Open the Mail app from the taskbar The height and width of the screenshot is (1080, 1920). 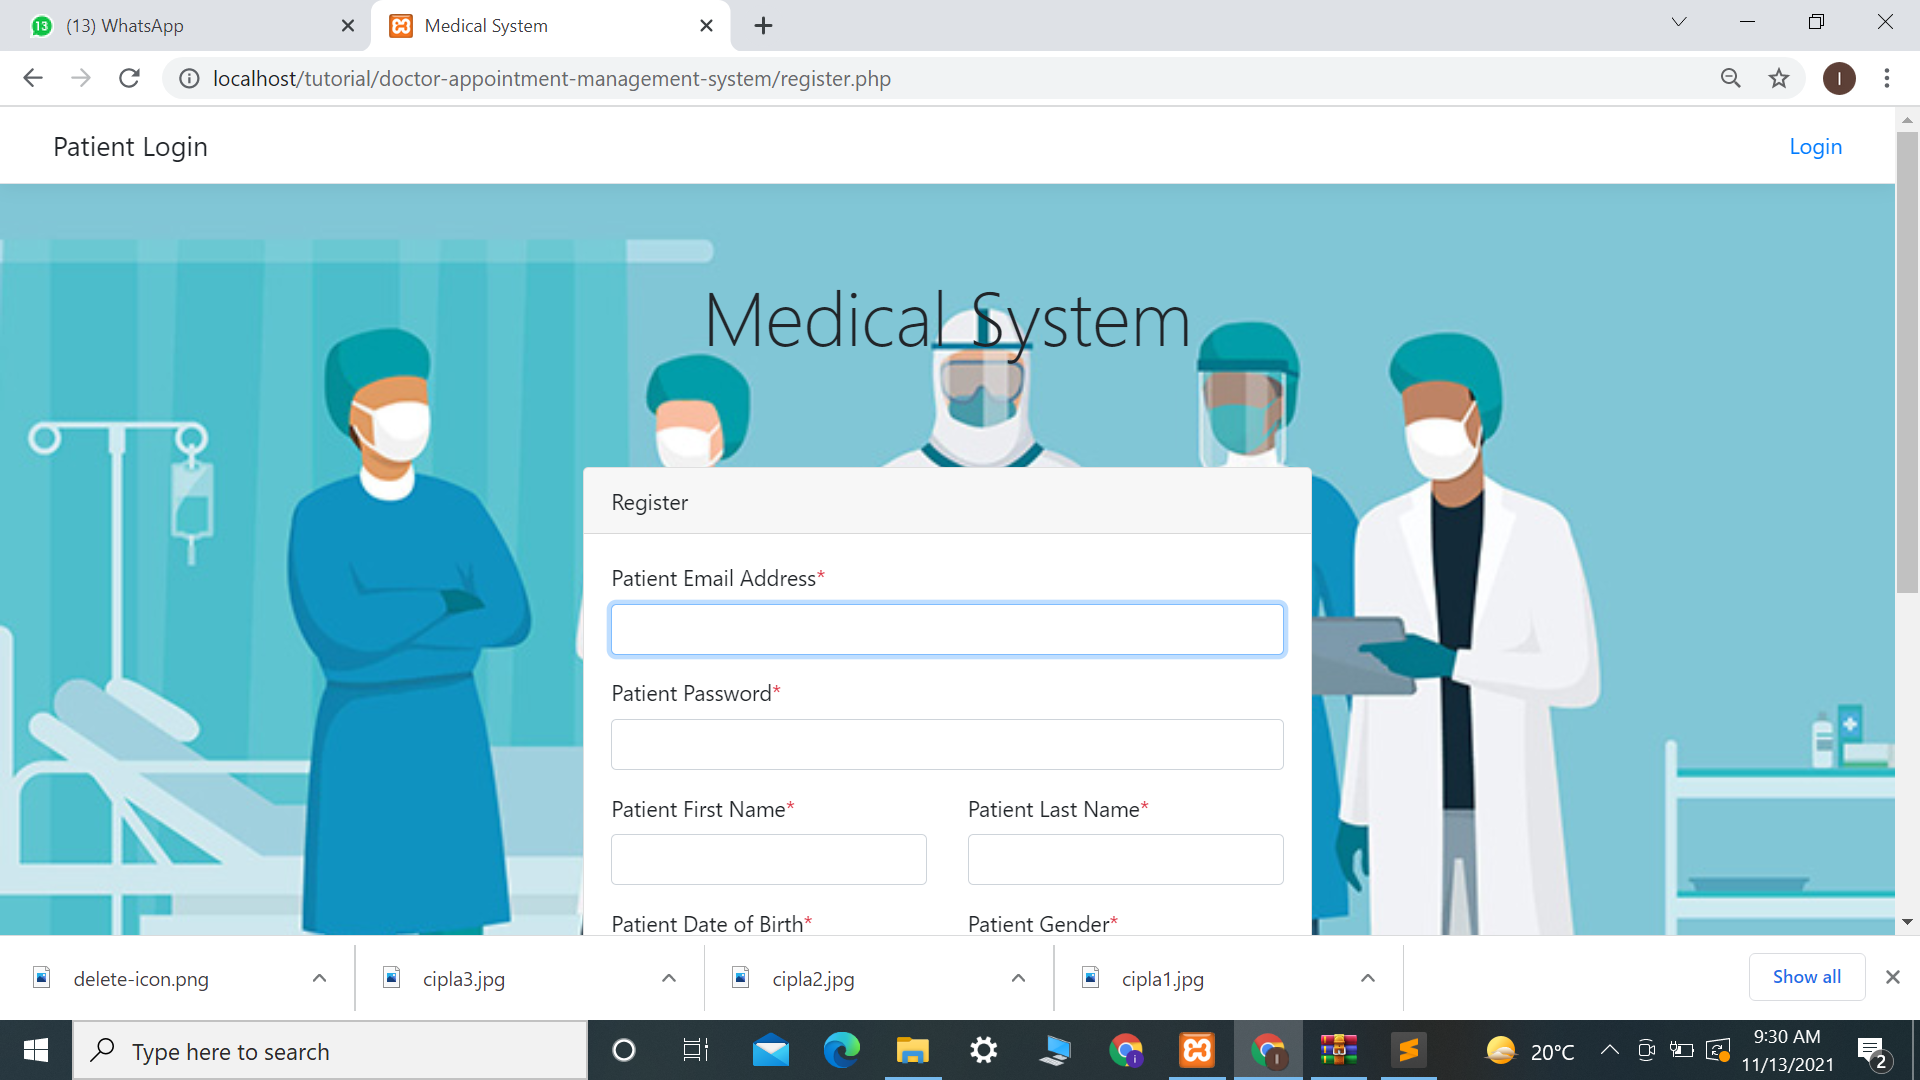coord(770,1050)
